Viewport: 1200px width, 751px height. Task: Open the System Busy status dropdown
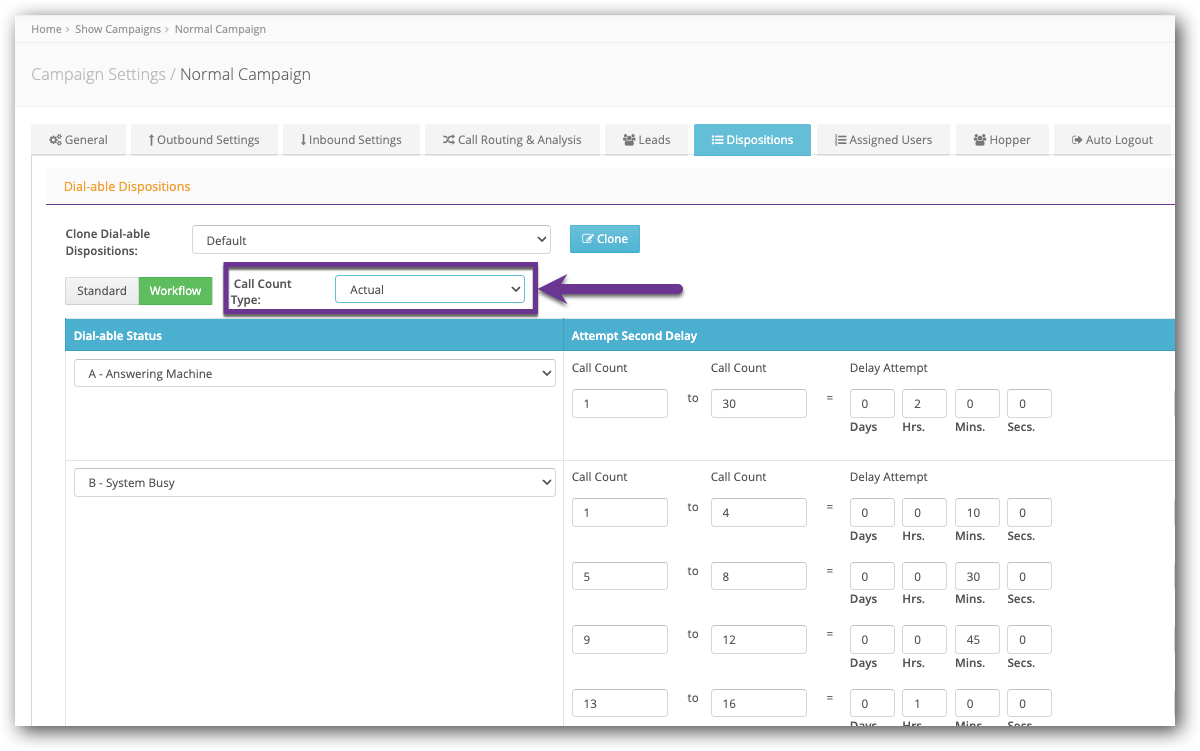click(x=315, y=483)
